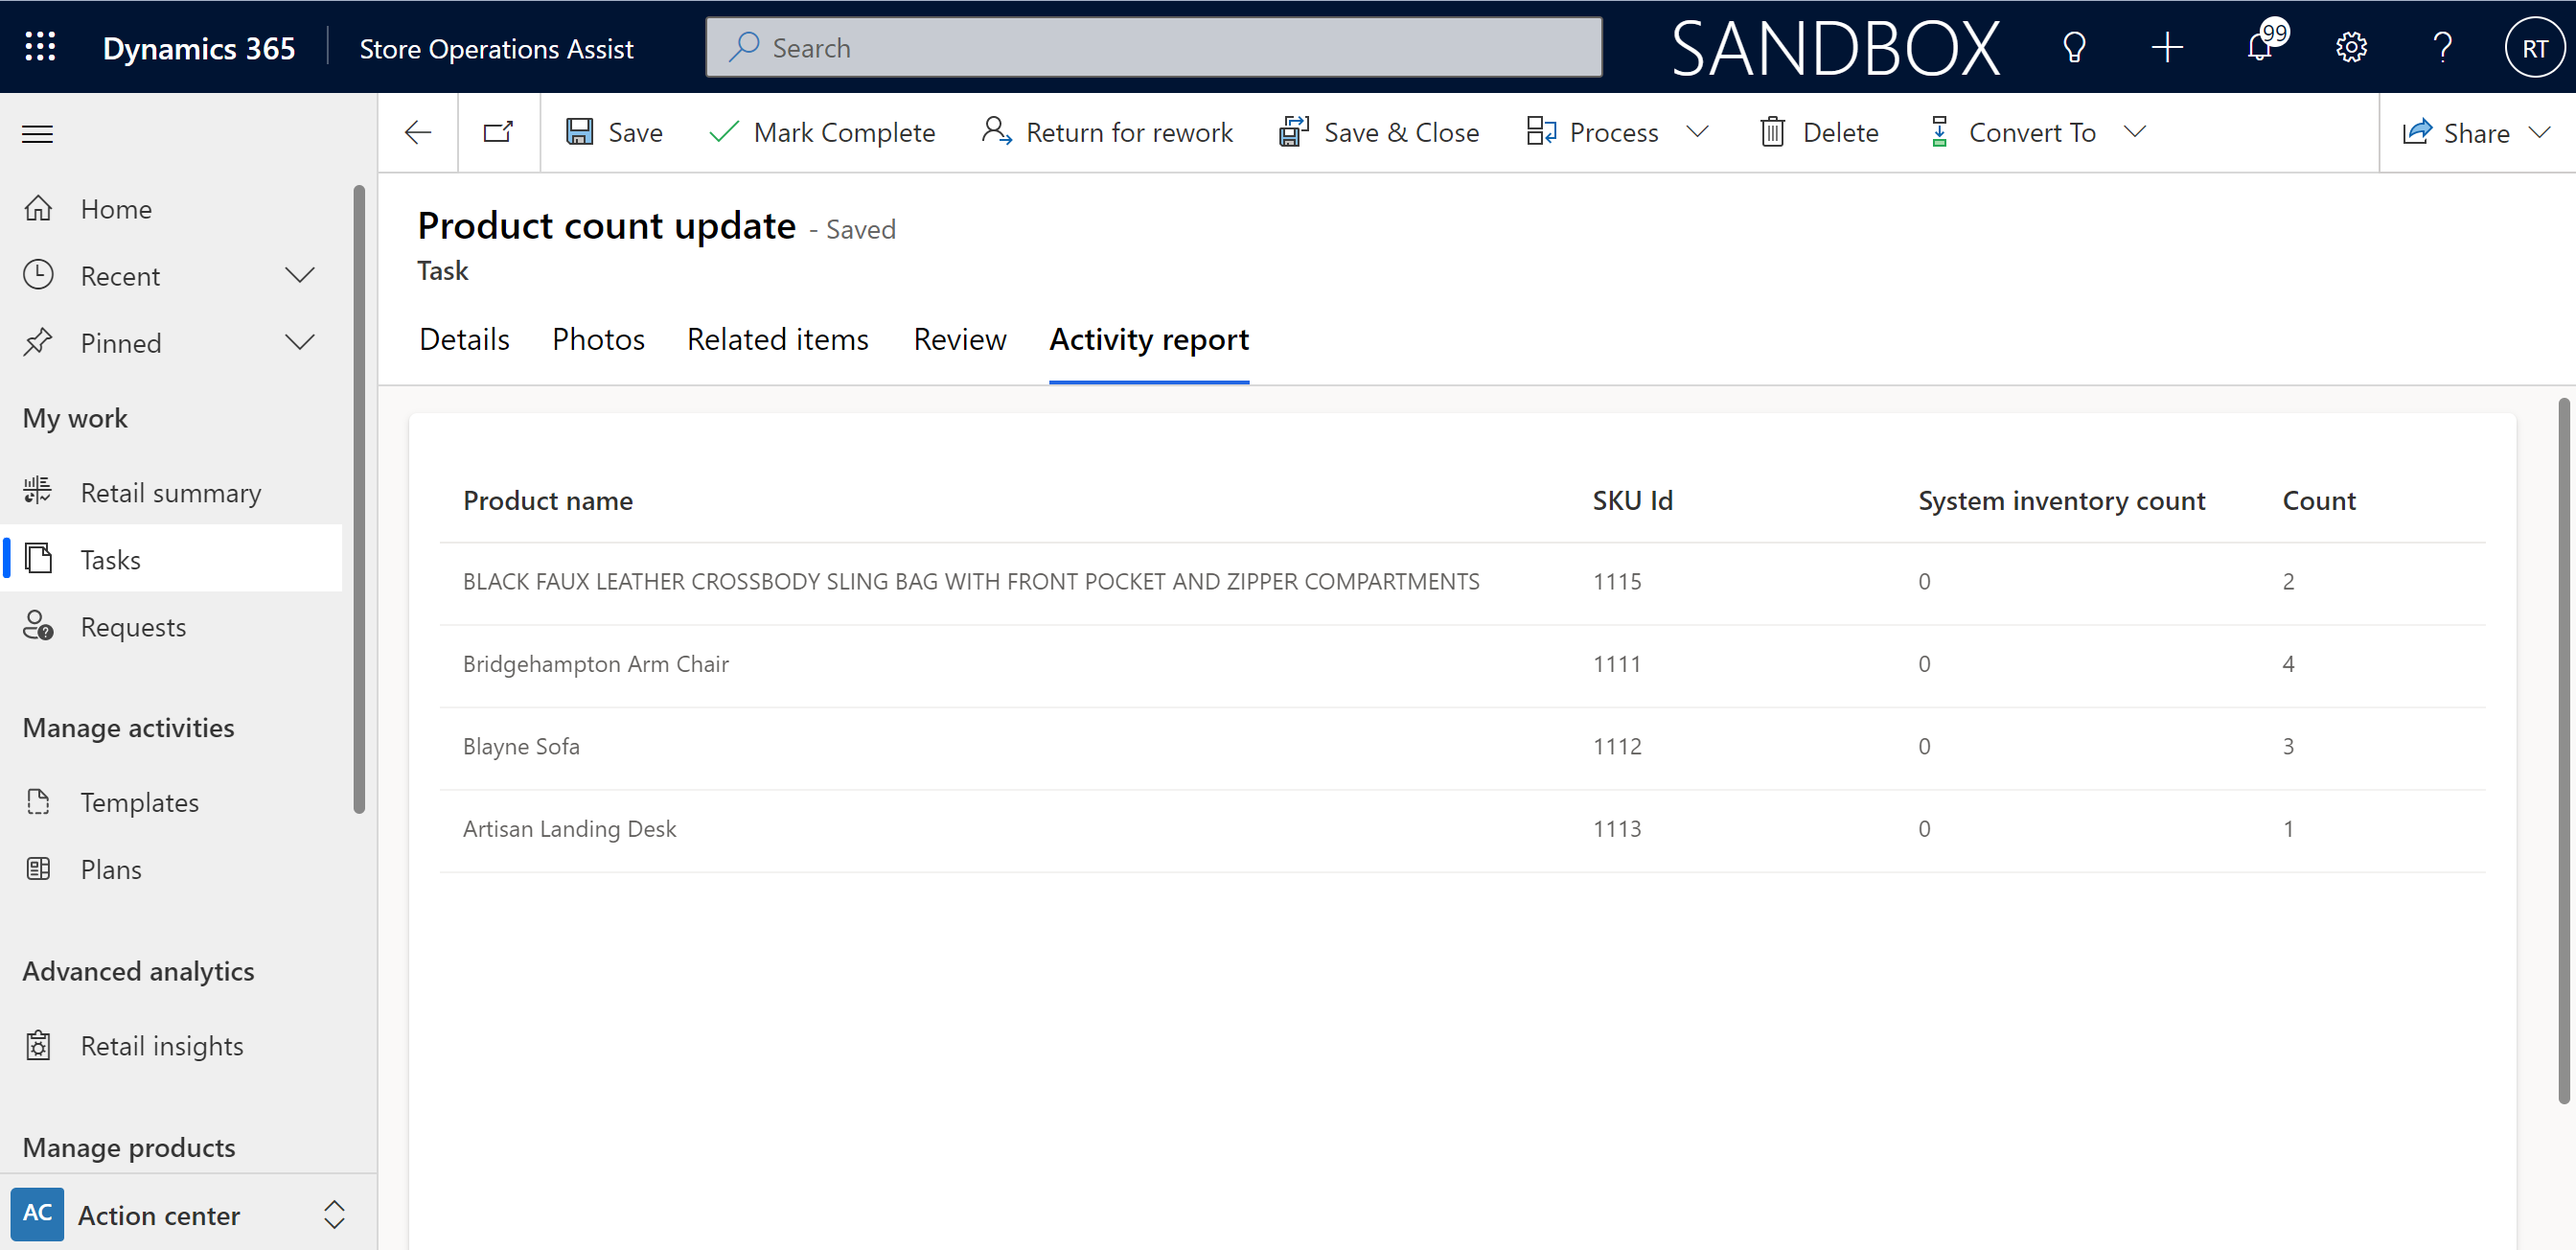Click the Retail summary link

(171, 491)
